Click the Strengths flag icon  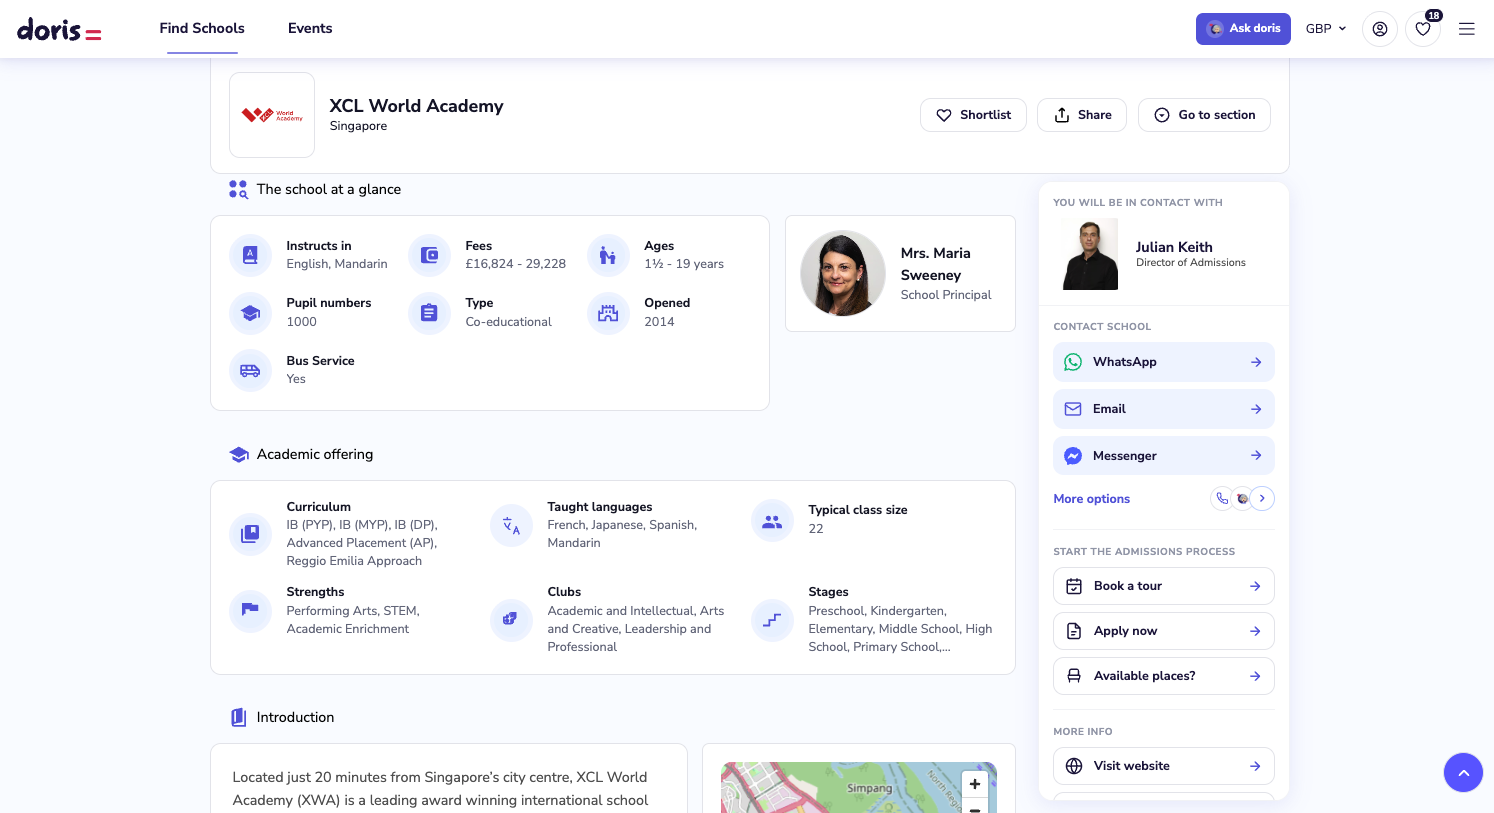coord(250,610)
